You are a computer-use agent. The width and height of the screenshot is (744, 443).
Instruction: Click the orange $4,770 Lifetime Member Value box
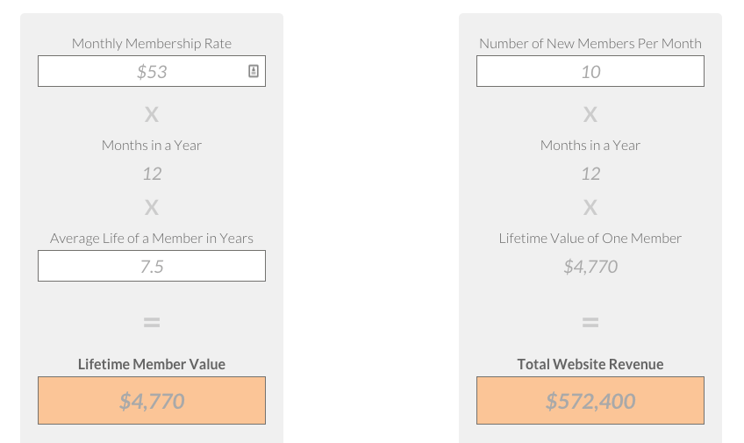(152, 400)
